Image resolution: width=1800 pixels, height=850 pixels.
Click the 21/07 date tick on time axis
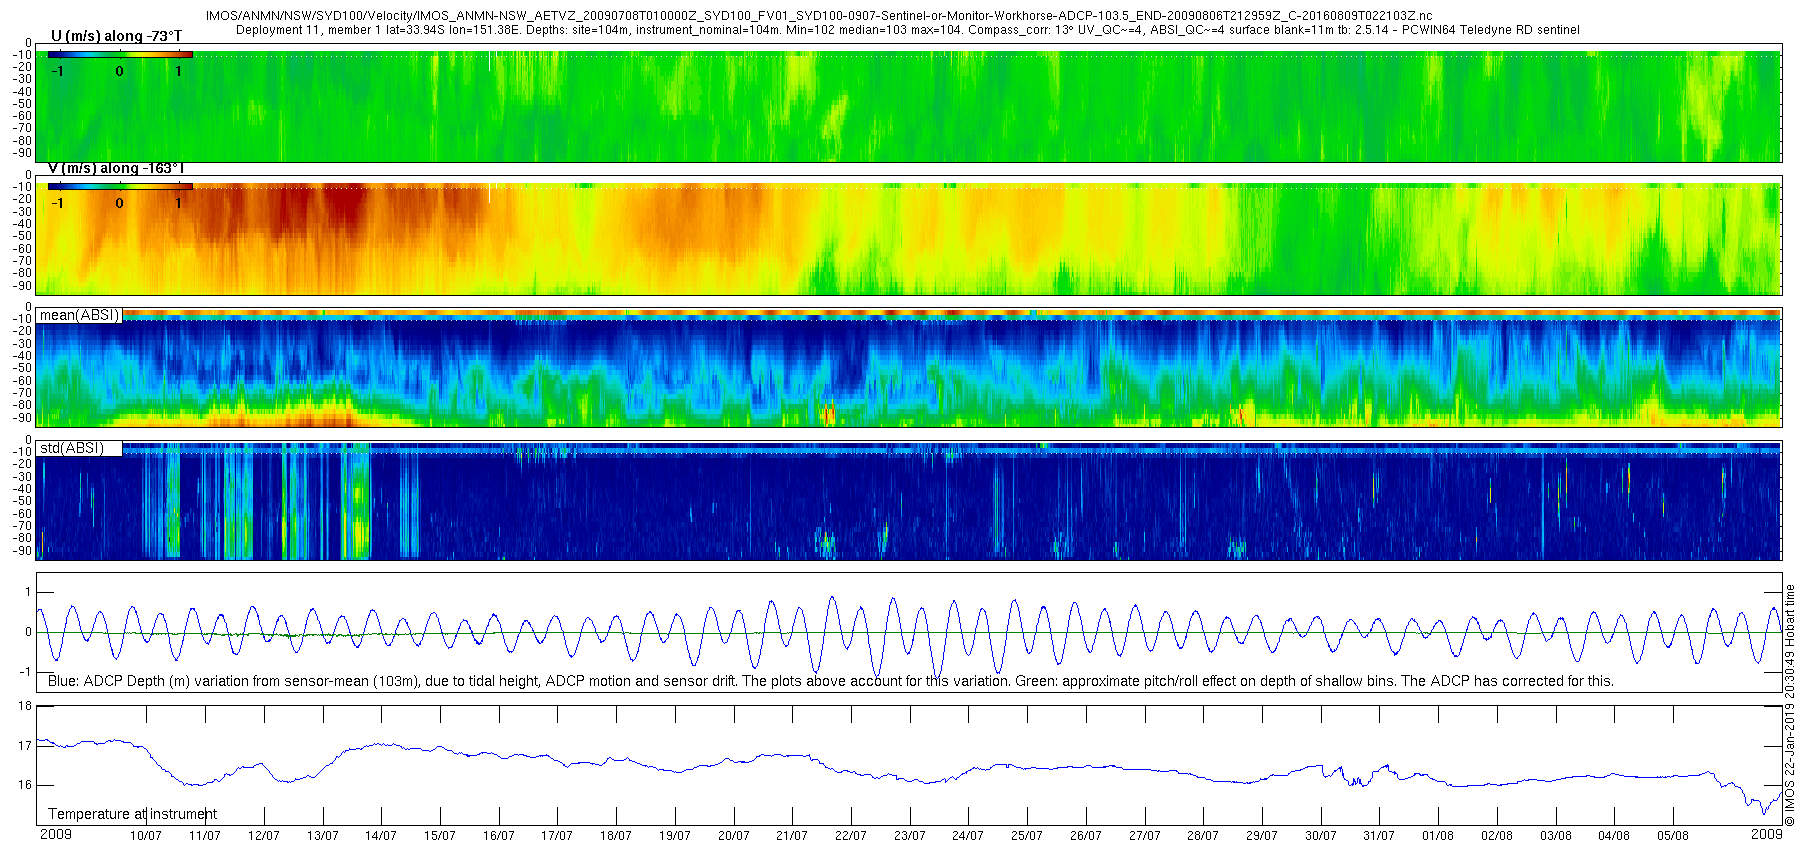(x=792, y=836)
